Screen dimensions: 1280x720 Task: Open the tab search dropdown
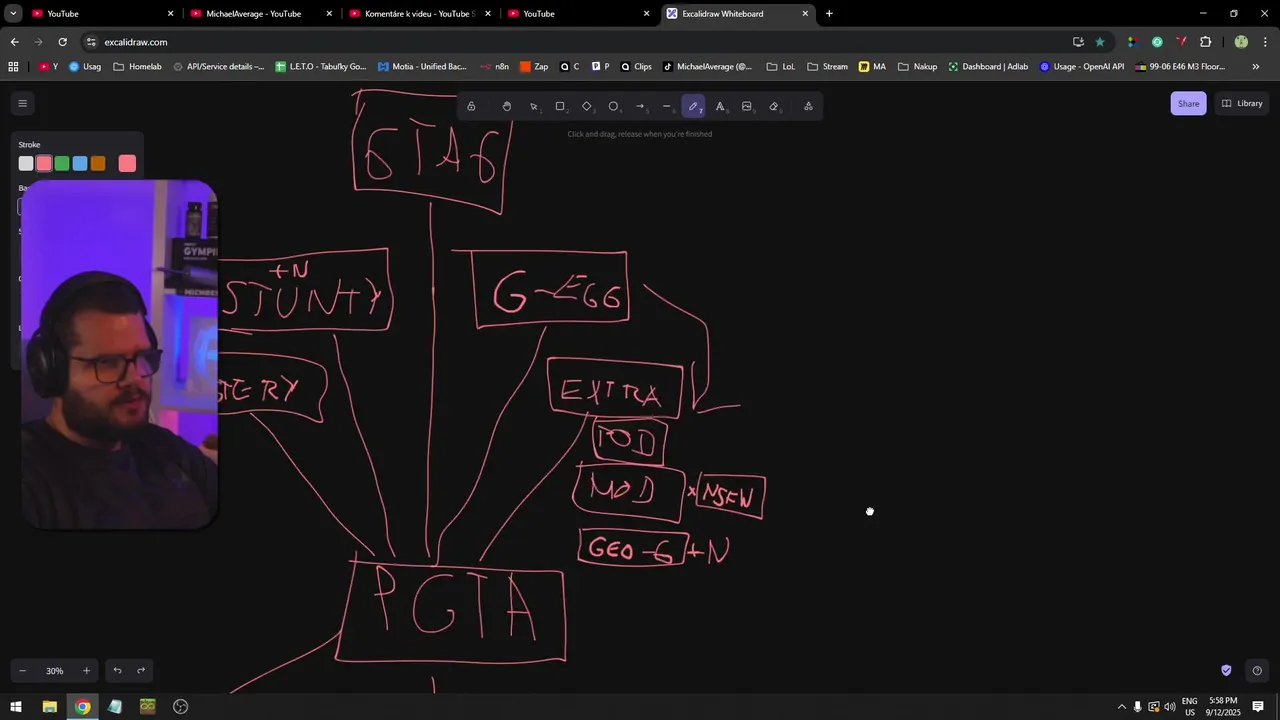(x=13, y=14)
